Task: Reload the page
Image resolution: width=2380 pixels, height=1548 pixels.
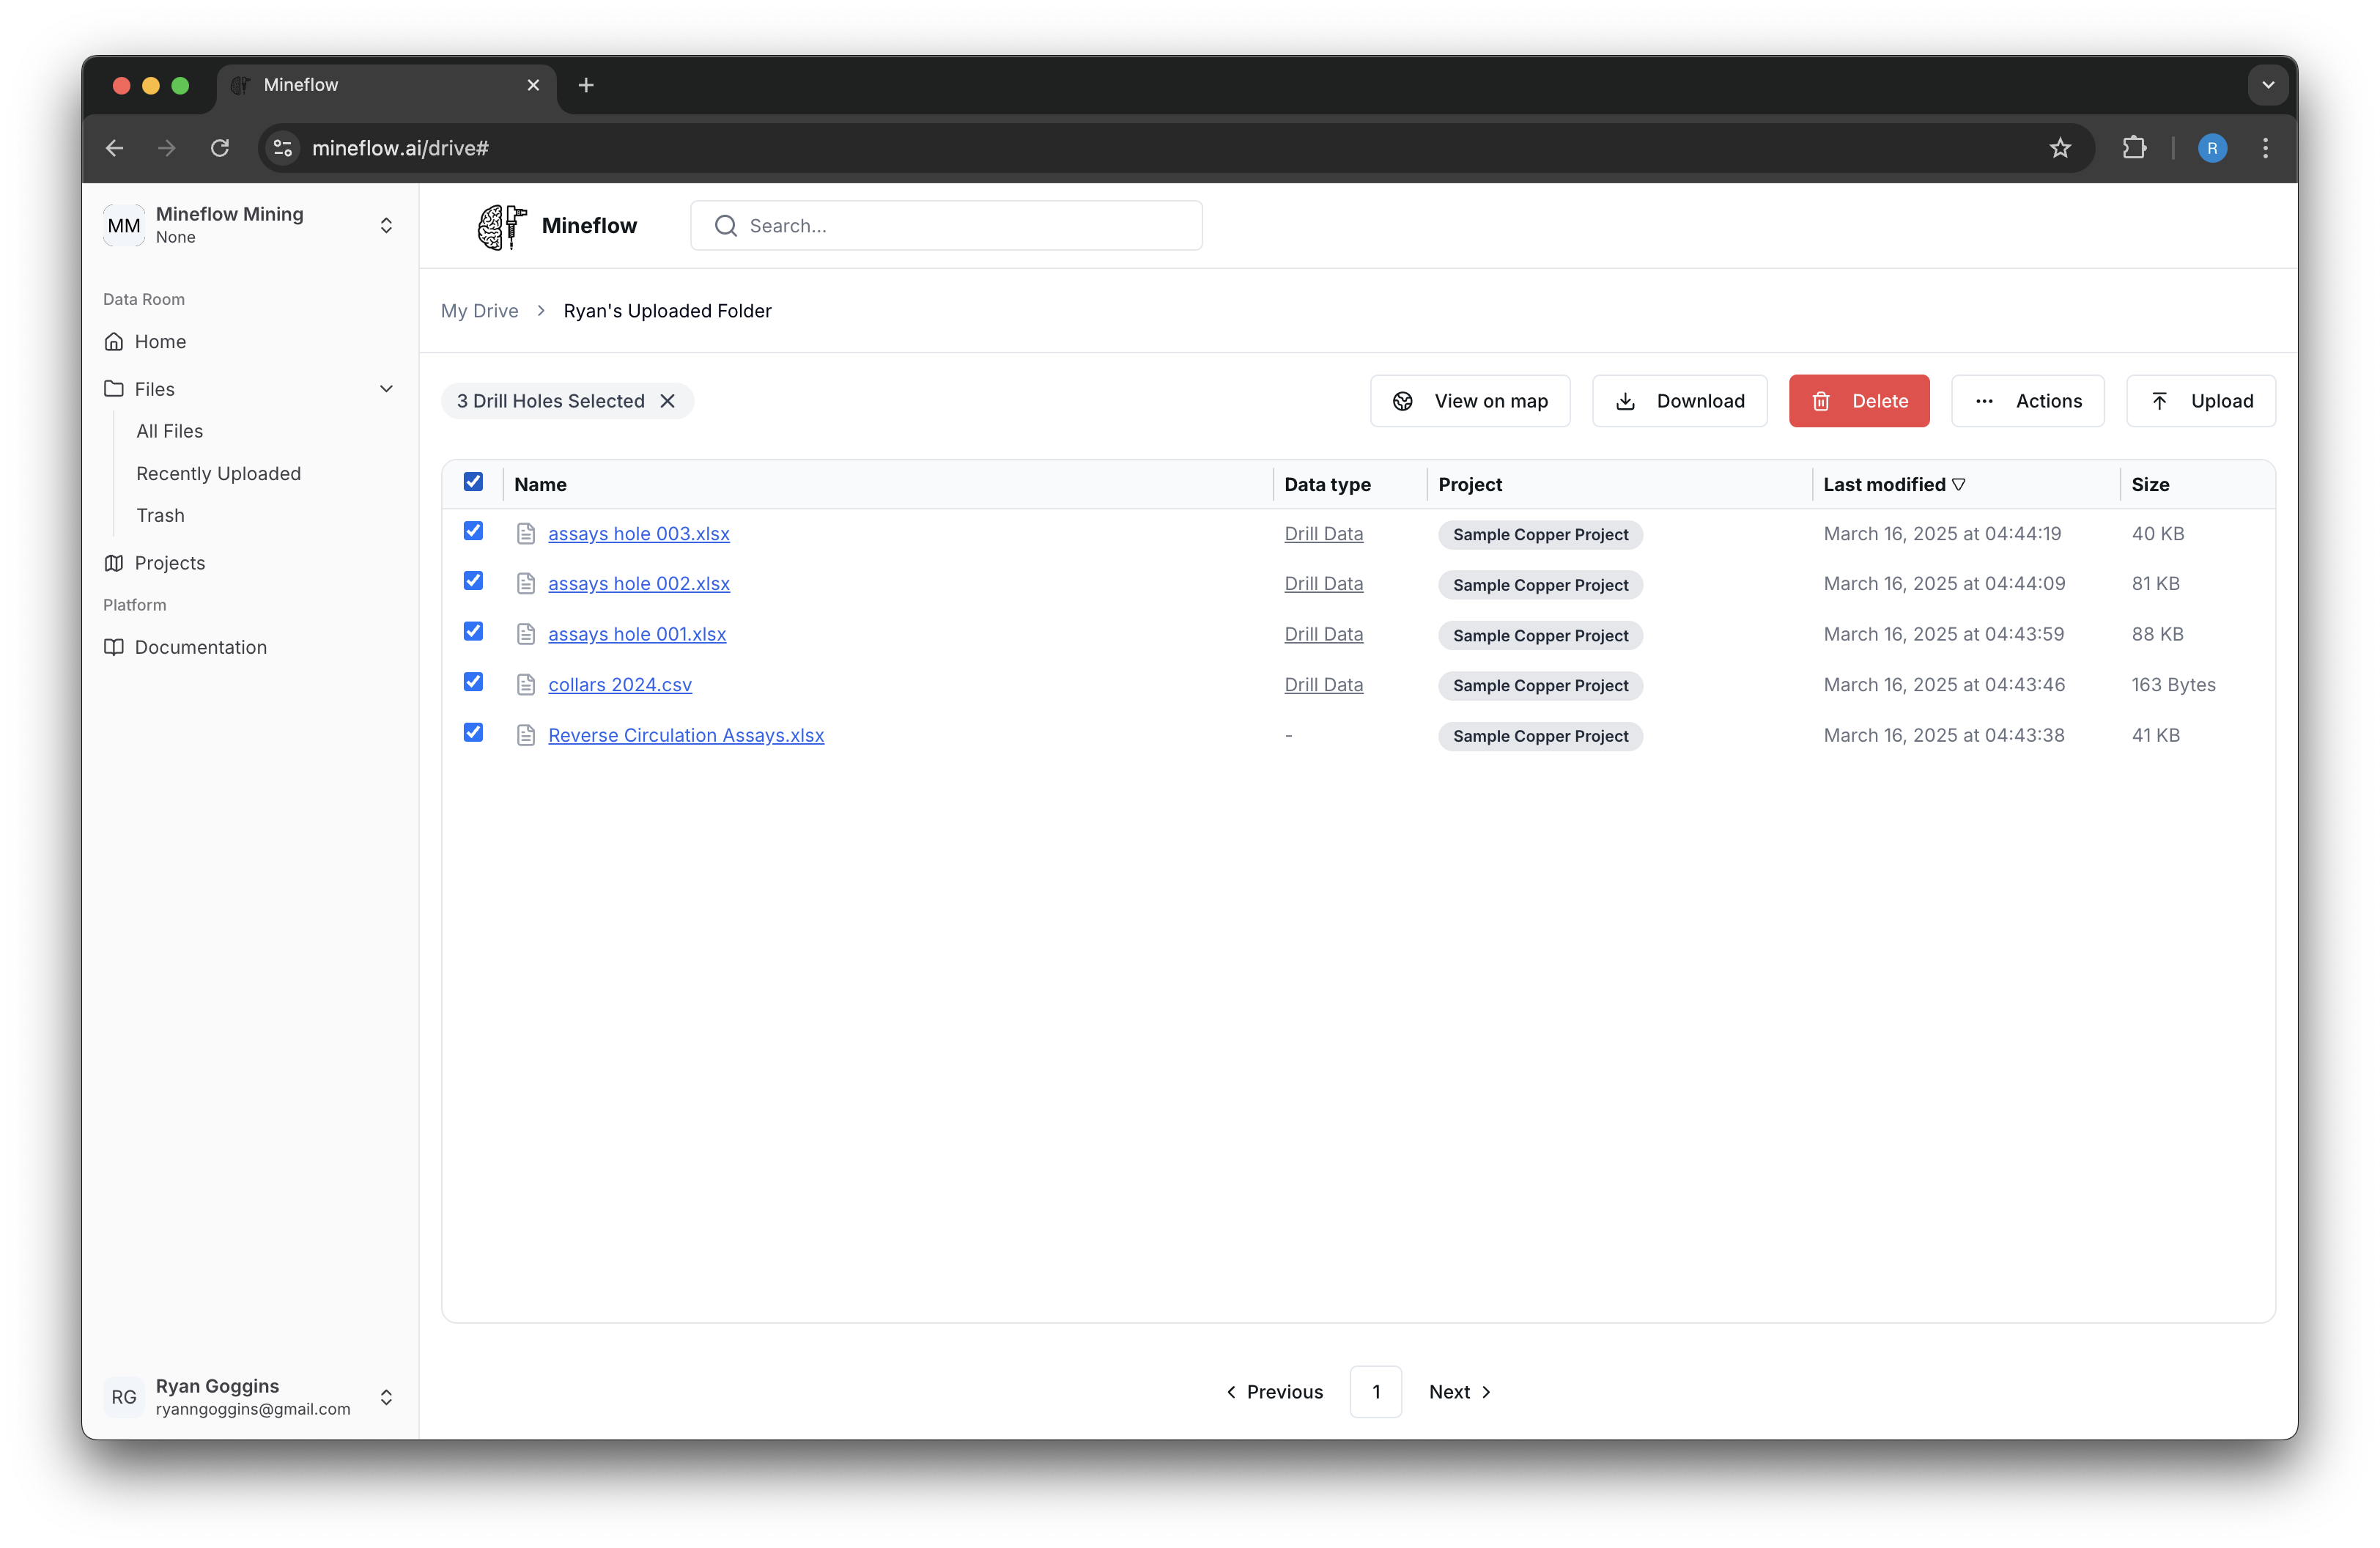Action: coord(220,148)
